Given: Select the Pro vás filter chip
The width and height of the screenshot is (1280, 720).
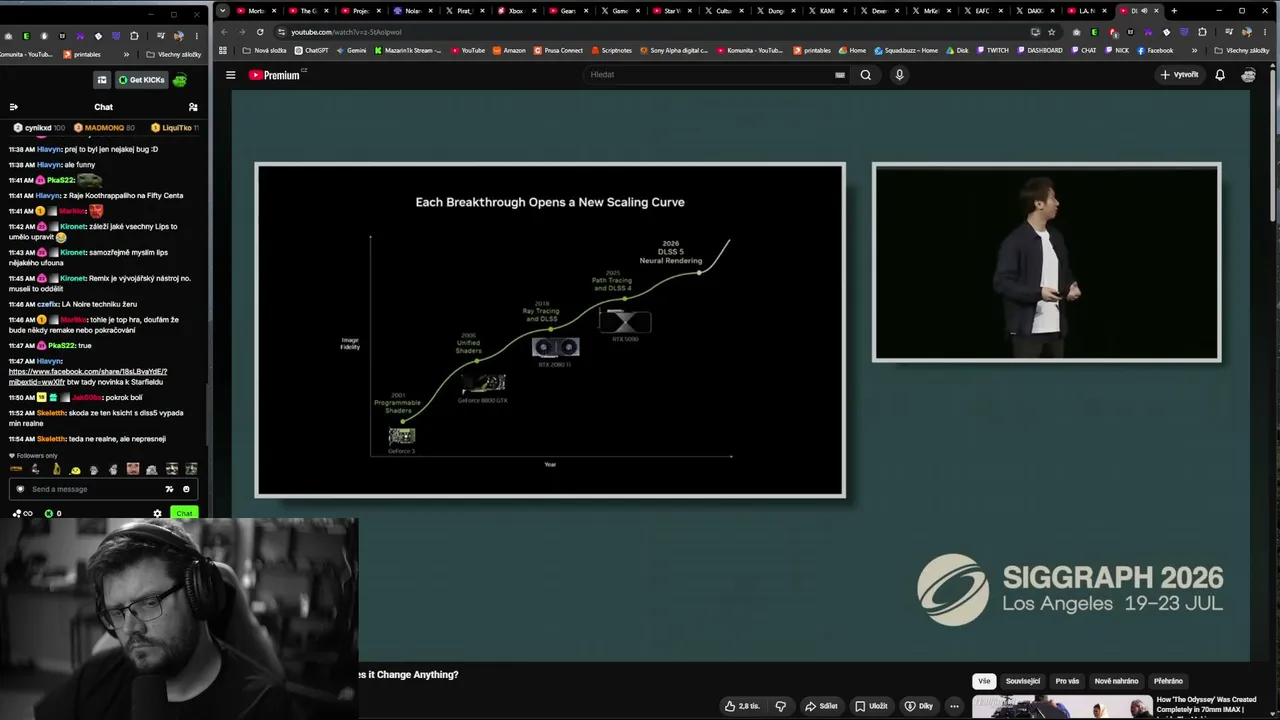Looking at the screenshot, I should (x=1067, y=681).
